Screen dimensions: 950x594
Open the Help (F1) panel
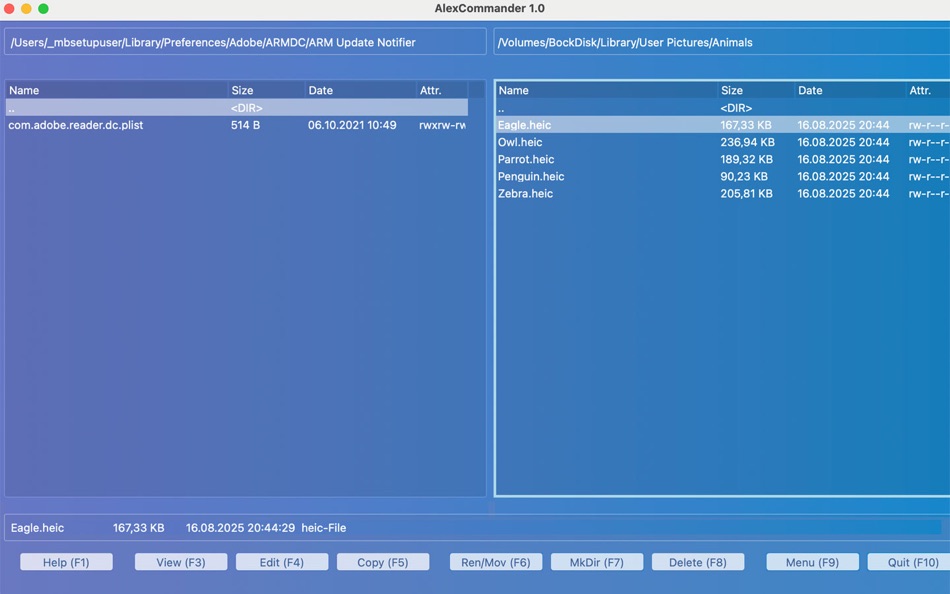tap(66, 561)
